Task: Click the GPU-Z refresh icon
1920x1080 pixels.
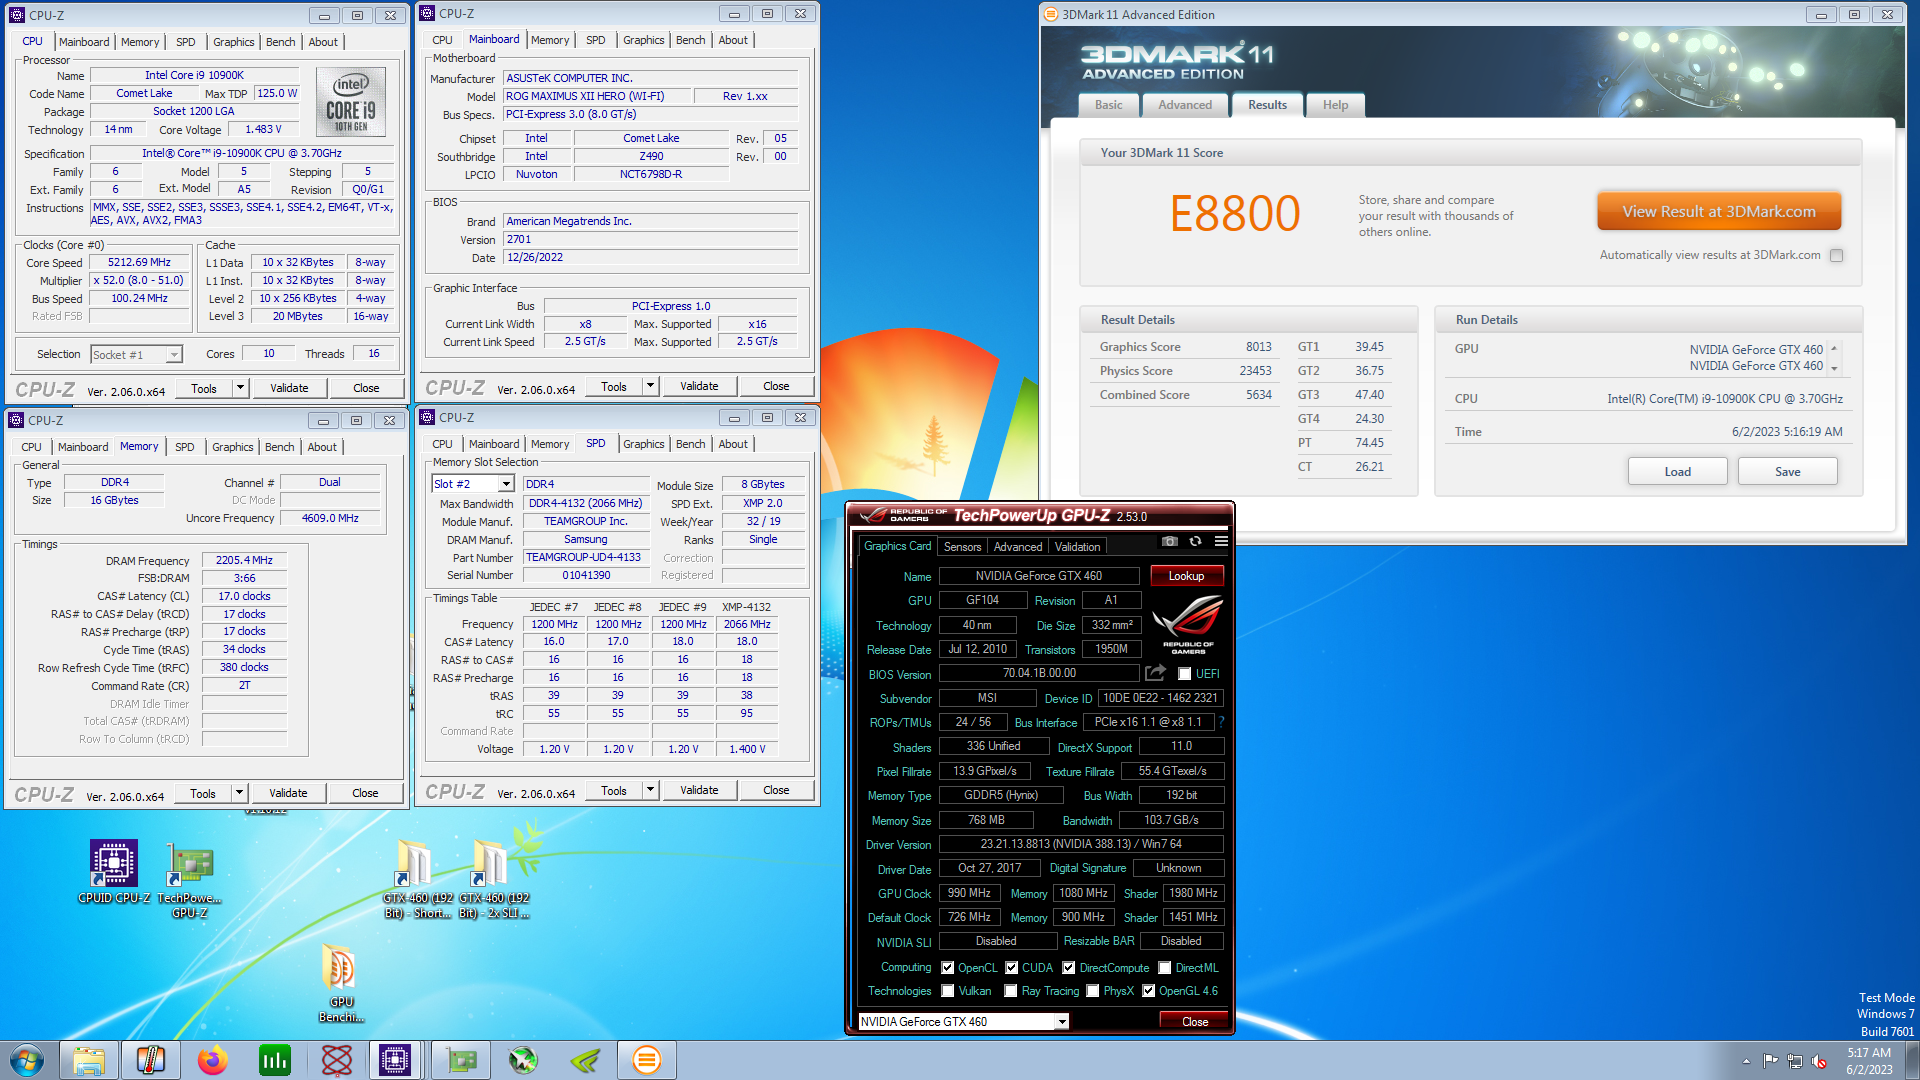Action: (x=1195, y=541)
